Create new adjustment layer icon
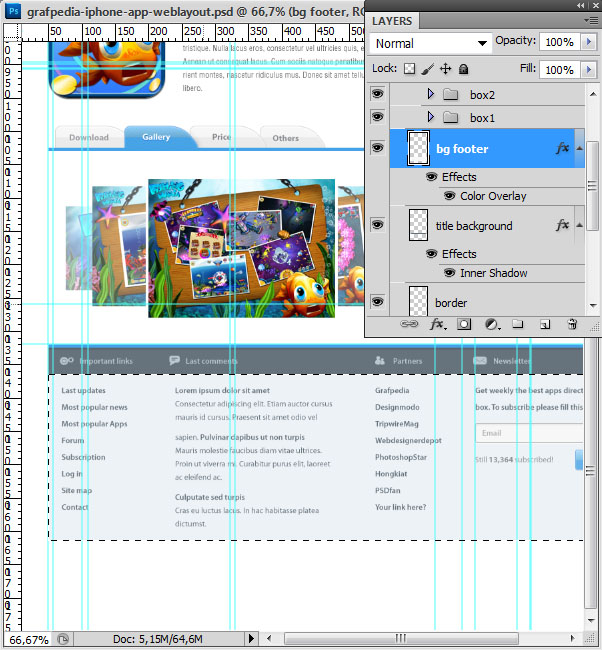 (492, 324)
